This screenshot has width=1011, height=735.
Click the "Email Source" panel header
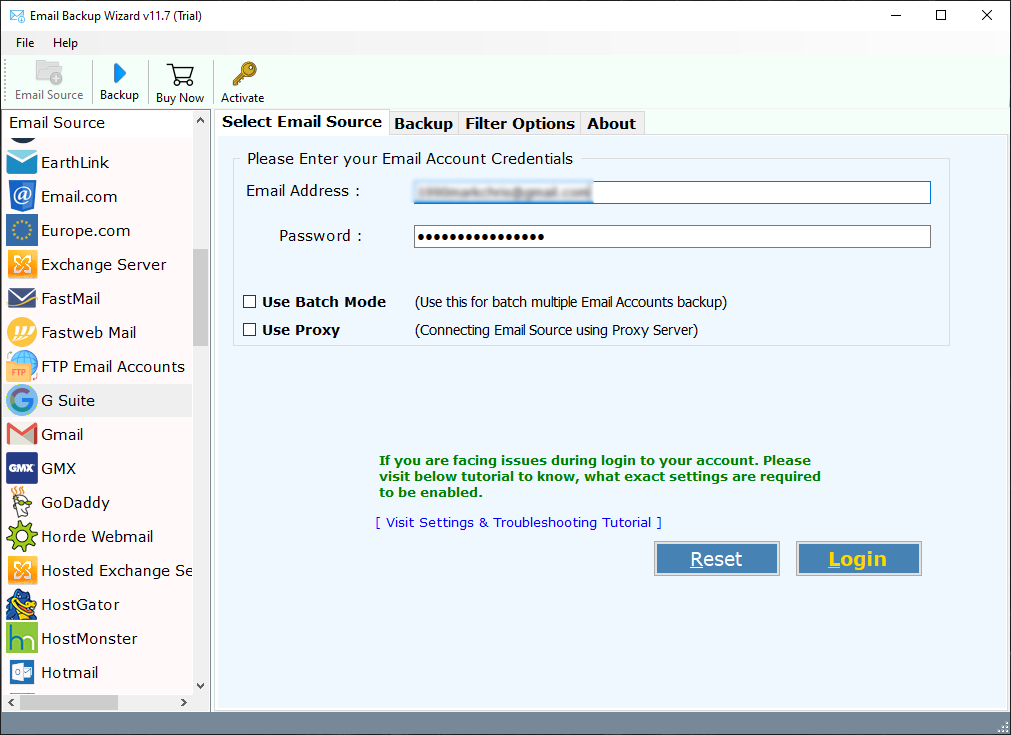point(57,122)
